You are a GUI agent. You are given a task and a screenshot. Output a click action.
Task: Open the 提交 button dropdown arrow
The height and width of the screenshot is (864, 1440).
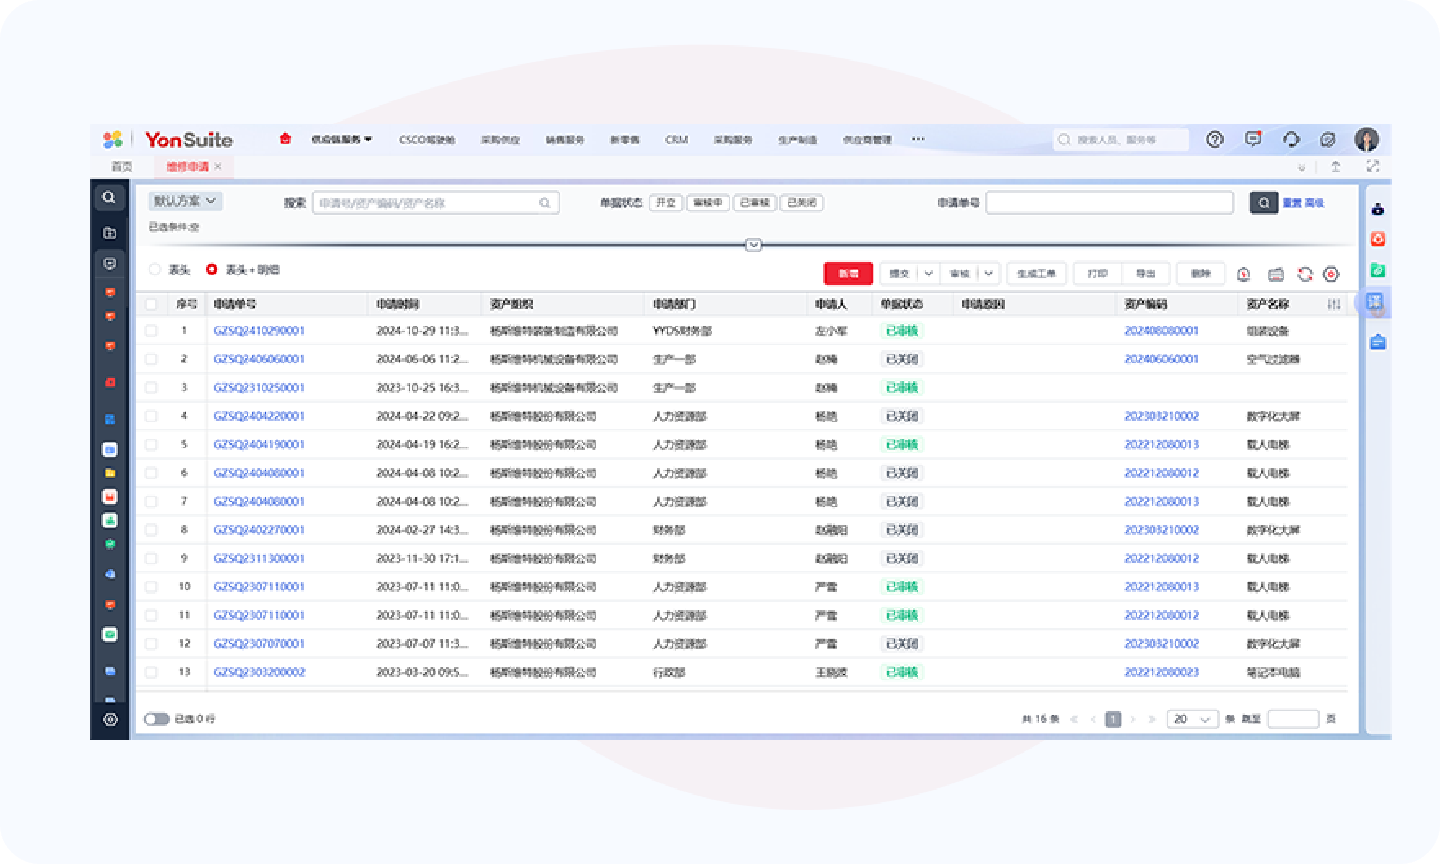pos(928,274)
